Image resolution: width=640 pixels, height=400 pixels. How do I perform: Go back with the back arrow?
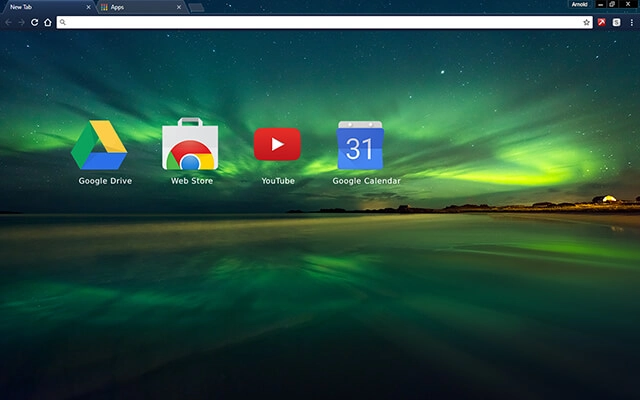coord(9,22)
